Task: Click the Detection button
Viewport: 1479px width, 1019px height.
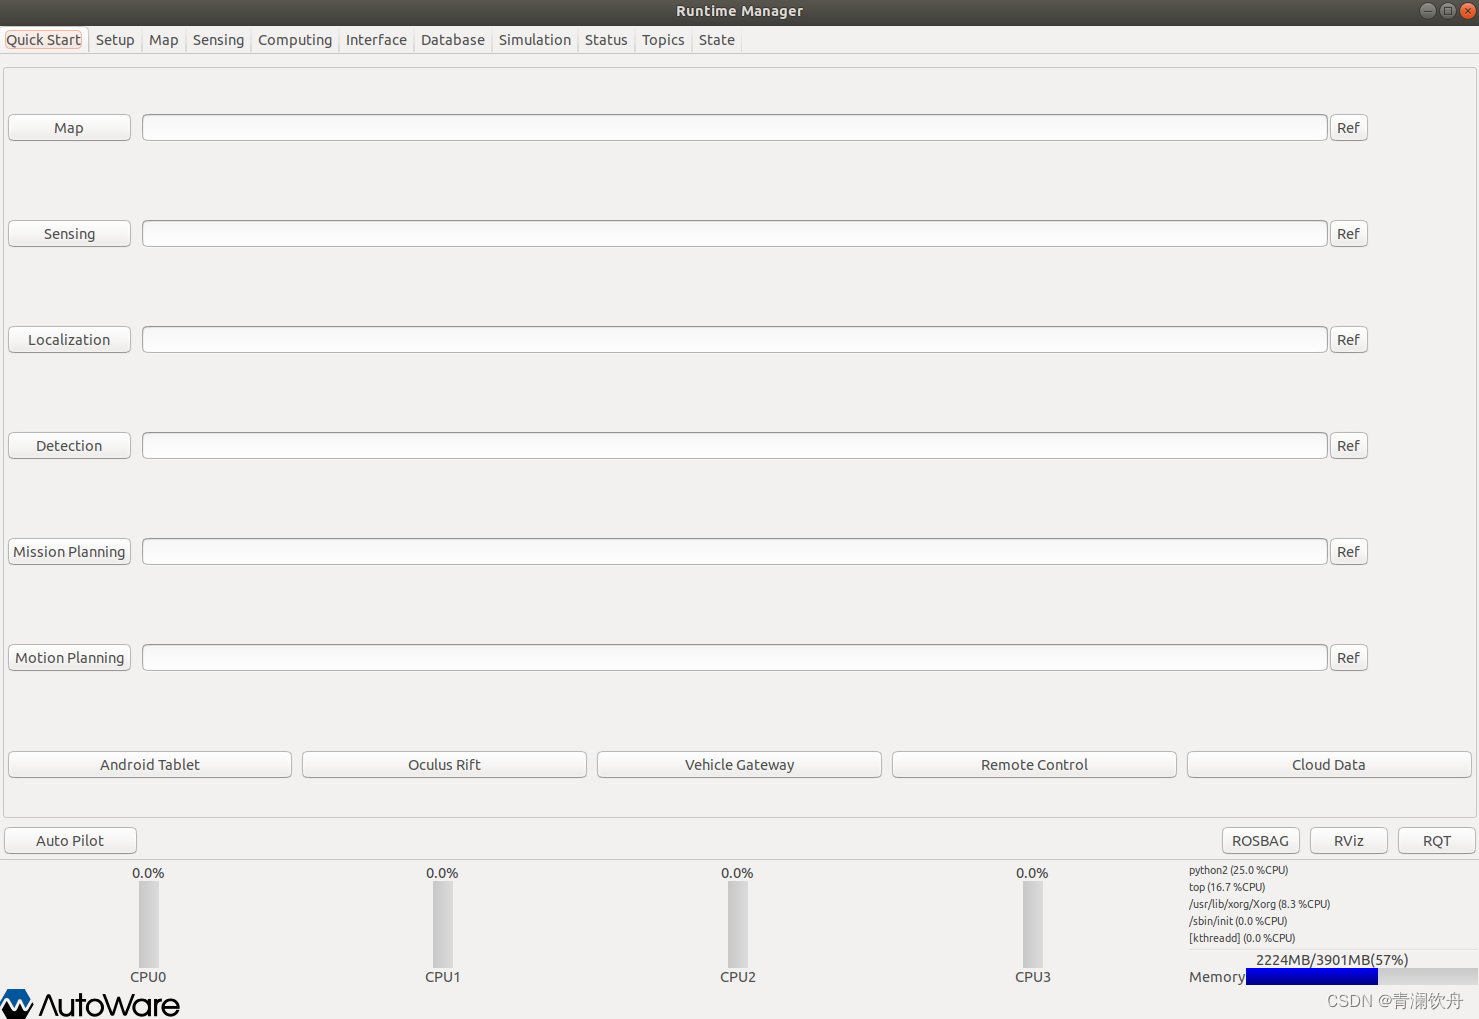Action: (x=69, y=446)
